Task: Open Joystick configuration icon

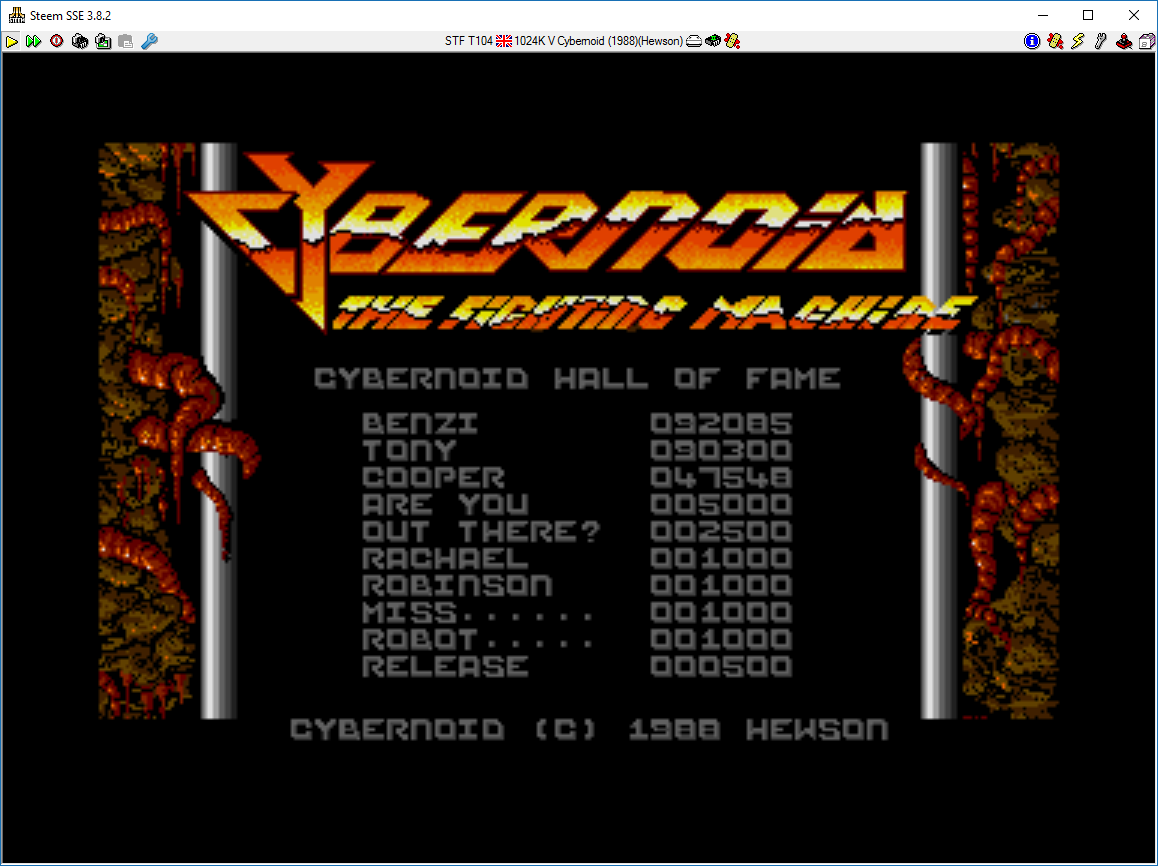Action: click(x=1124, y=41)
